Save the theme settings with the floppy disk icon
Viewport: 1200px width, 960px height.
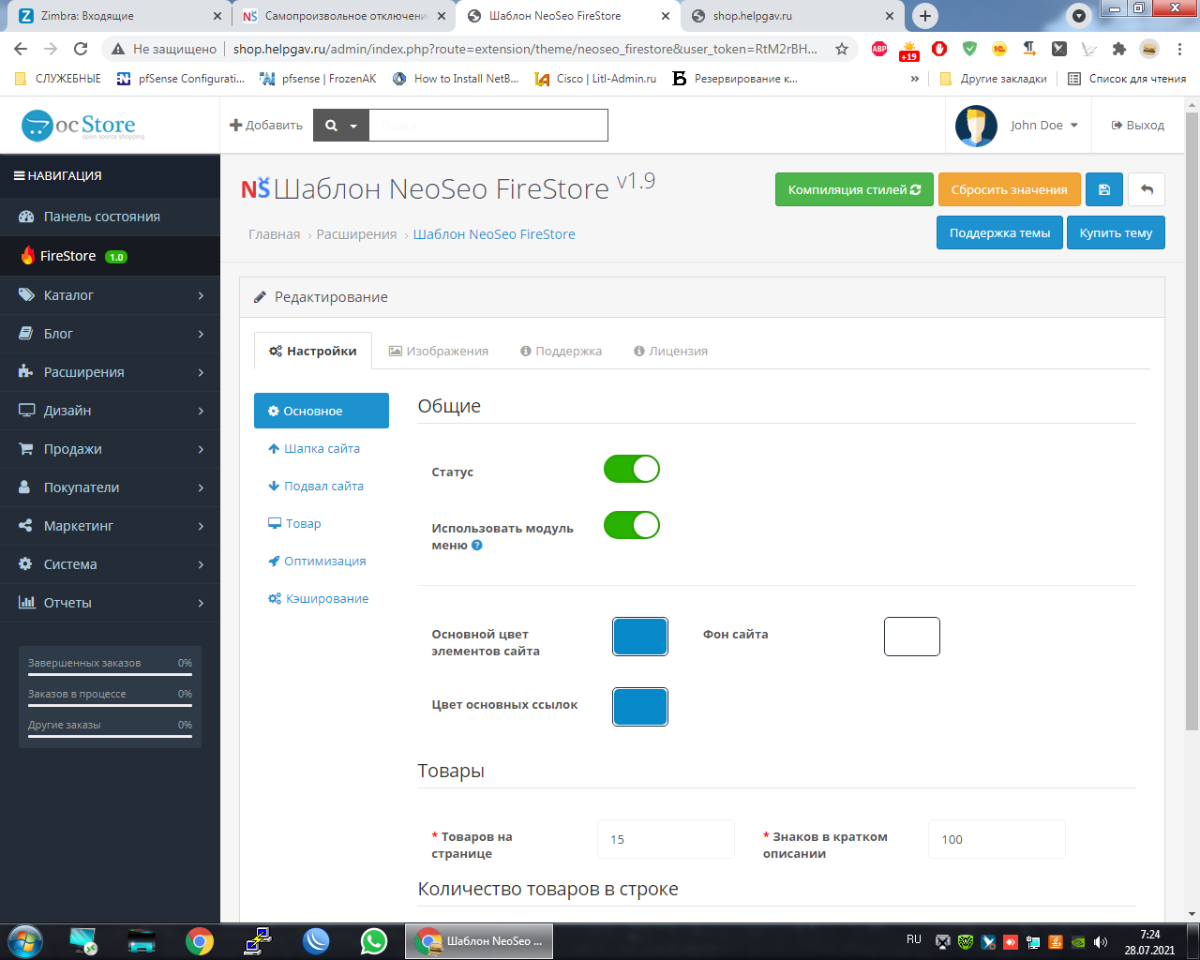(1104, 189)
